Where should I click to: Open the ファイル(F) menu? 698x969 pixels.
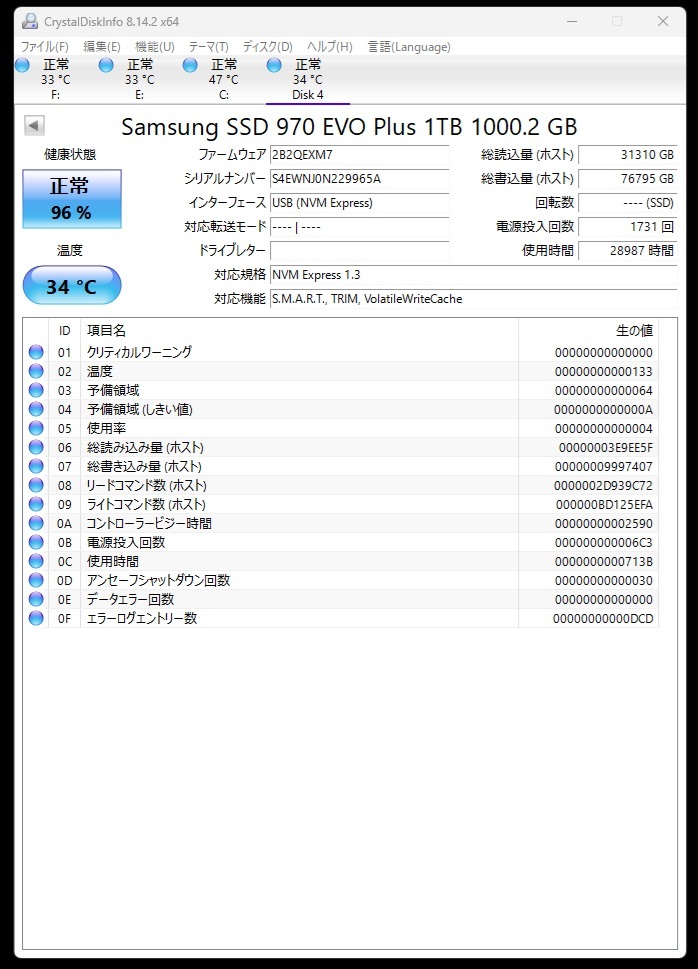pos(45,47)
